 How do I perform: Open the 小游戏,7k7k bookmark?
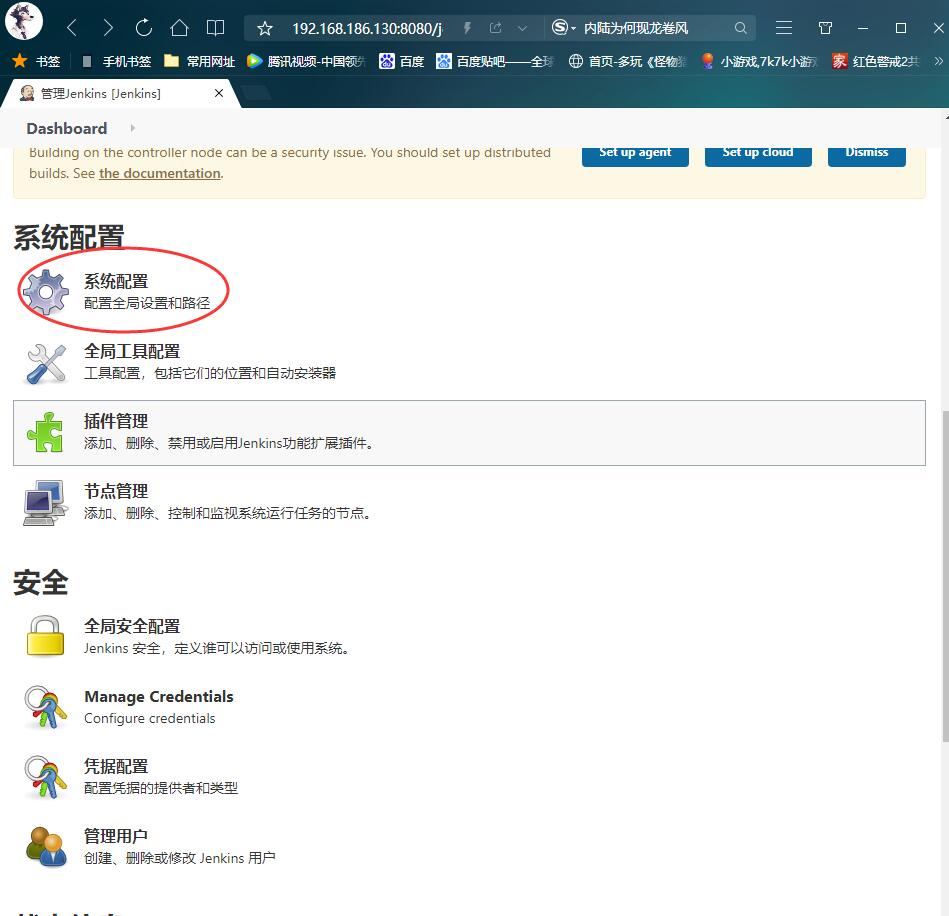[x=759, y=61]
